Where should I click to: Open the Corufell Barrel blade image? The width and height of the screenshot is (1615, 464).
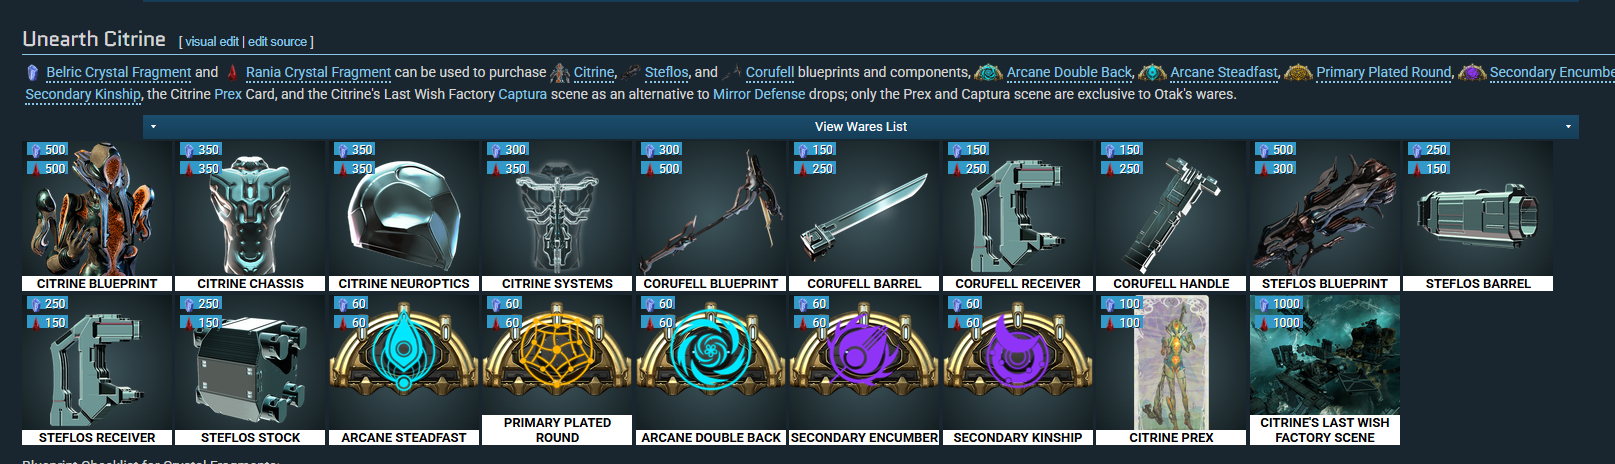coord(864,208)
